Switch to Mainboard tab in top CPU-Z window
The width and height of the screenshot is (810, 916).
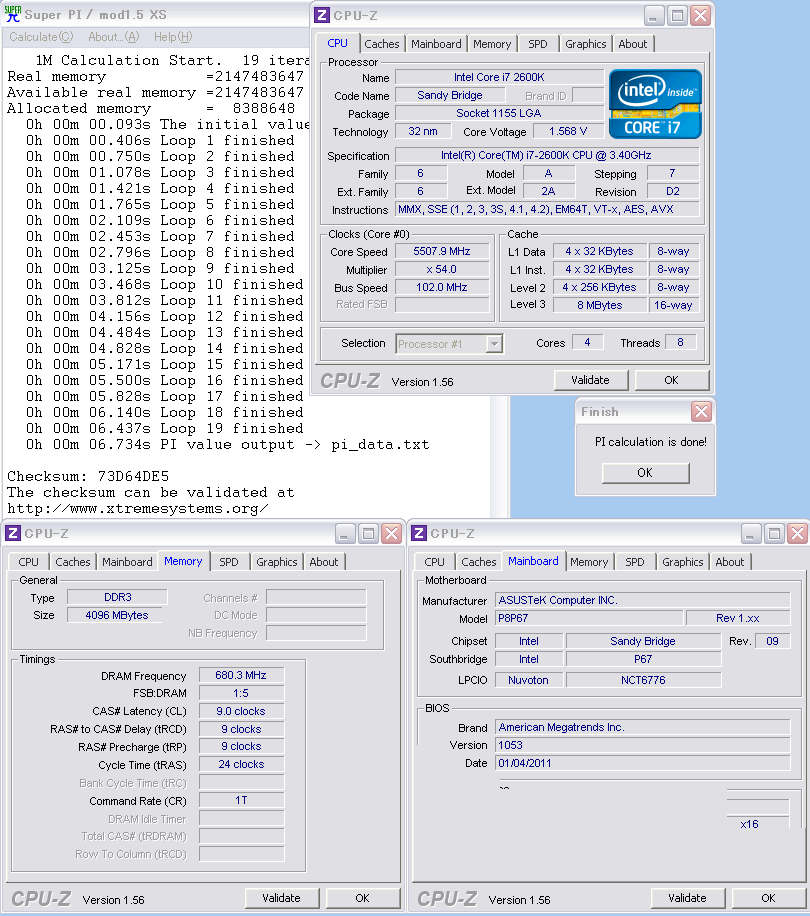tap(436, 44)
